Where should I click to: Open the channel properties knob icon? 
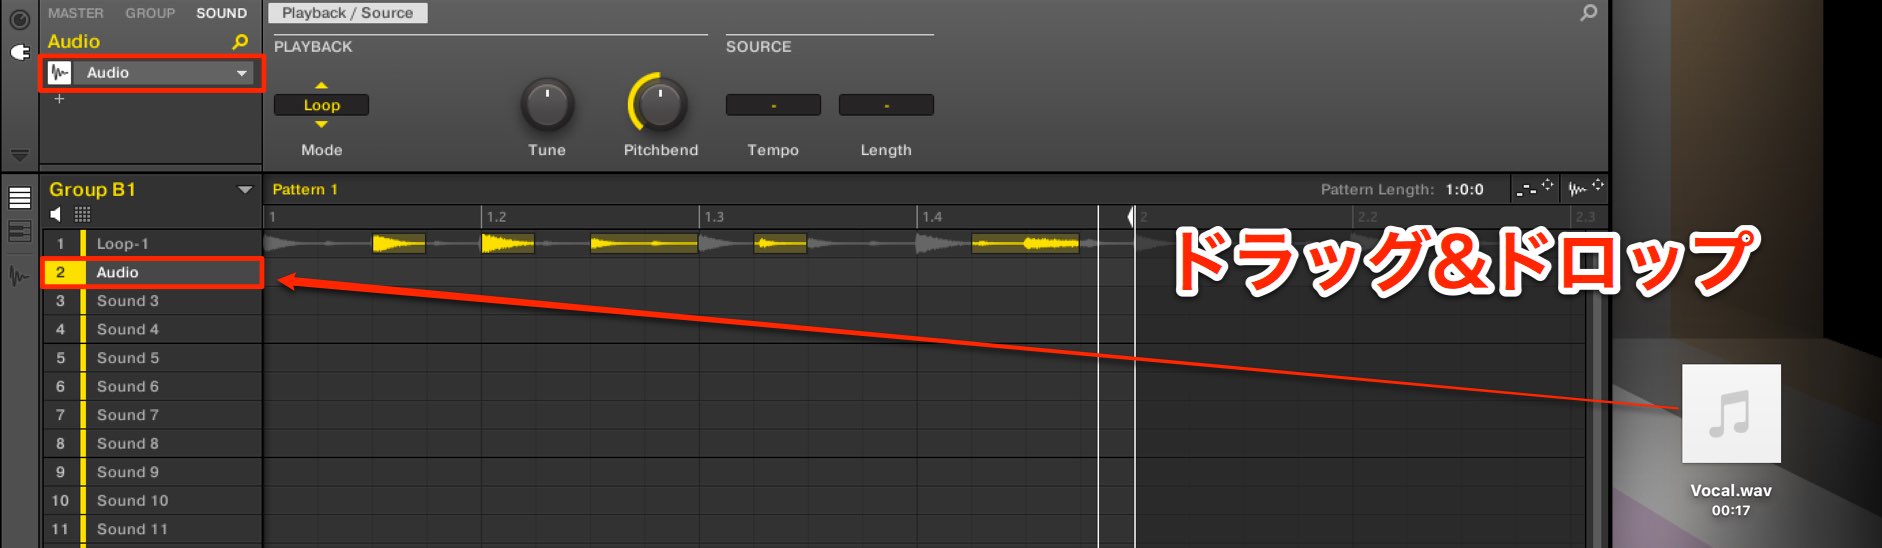[19, 19]
